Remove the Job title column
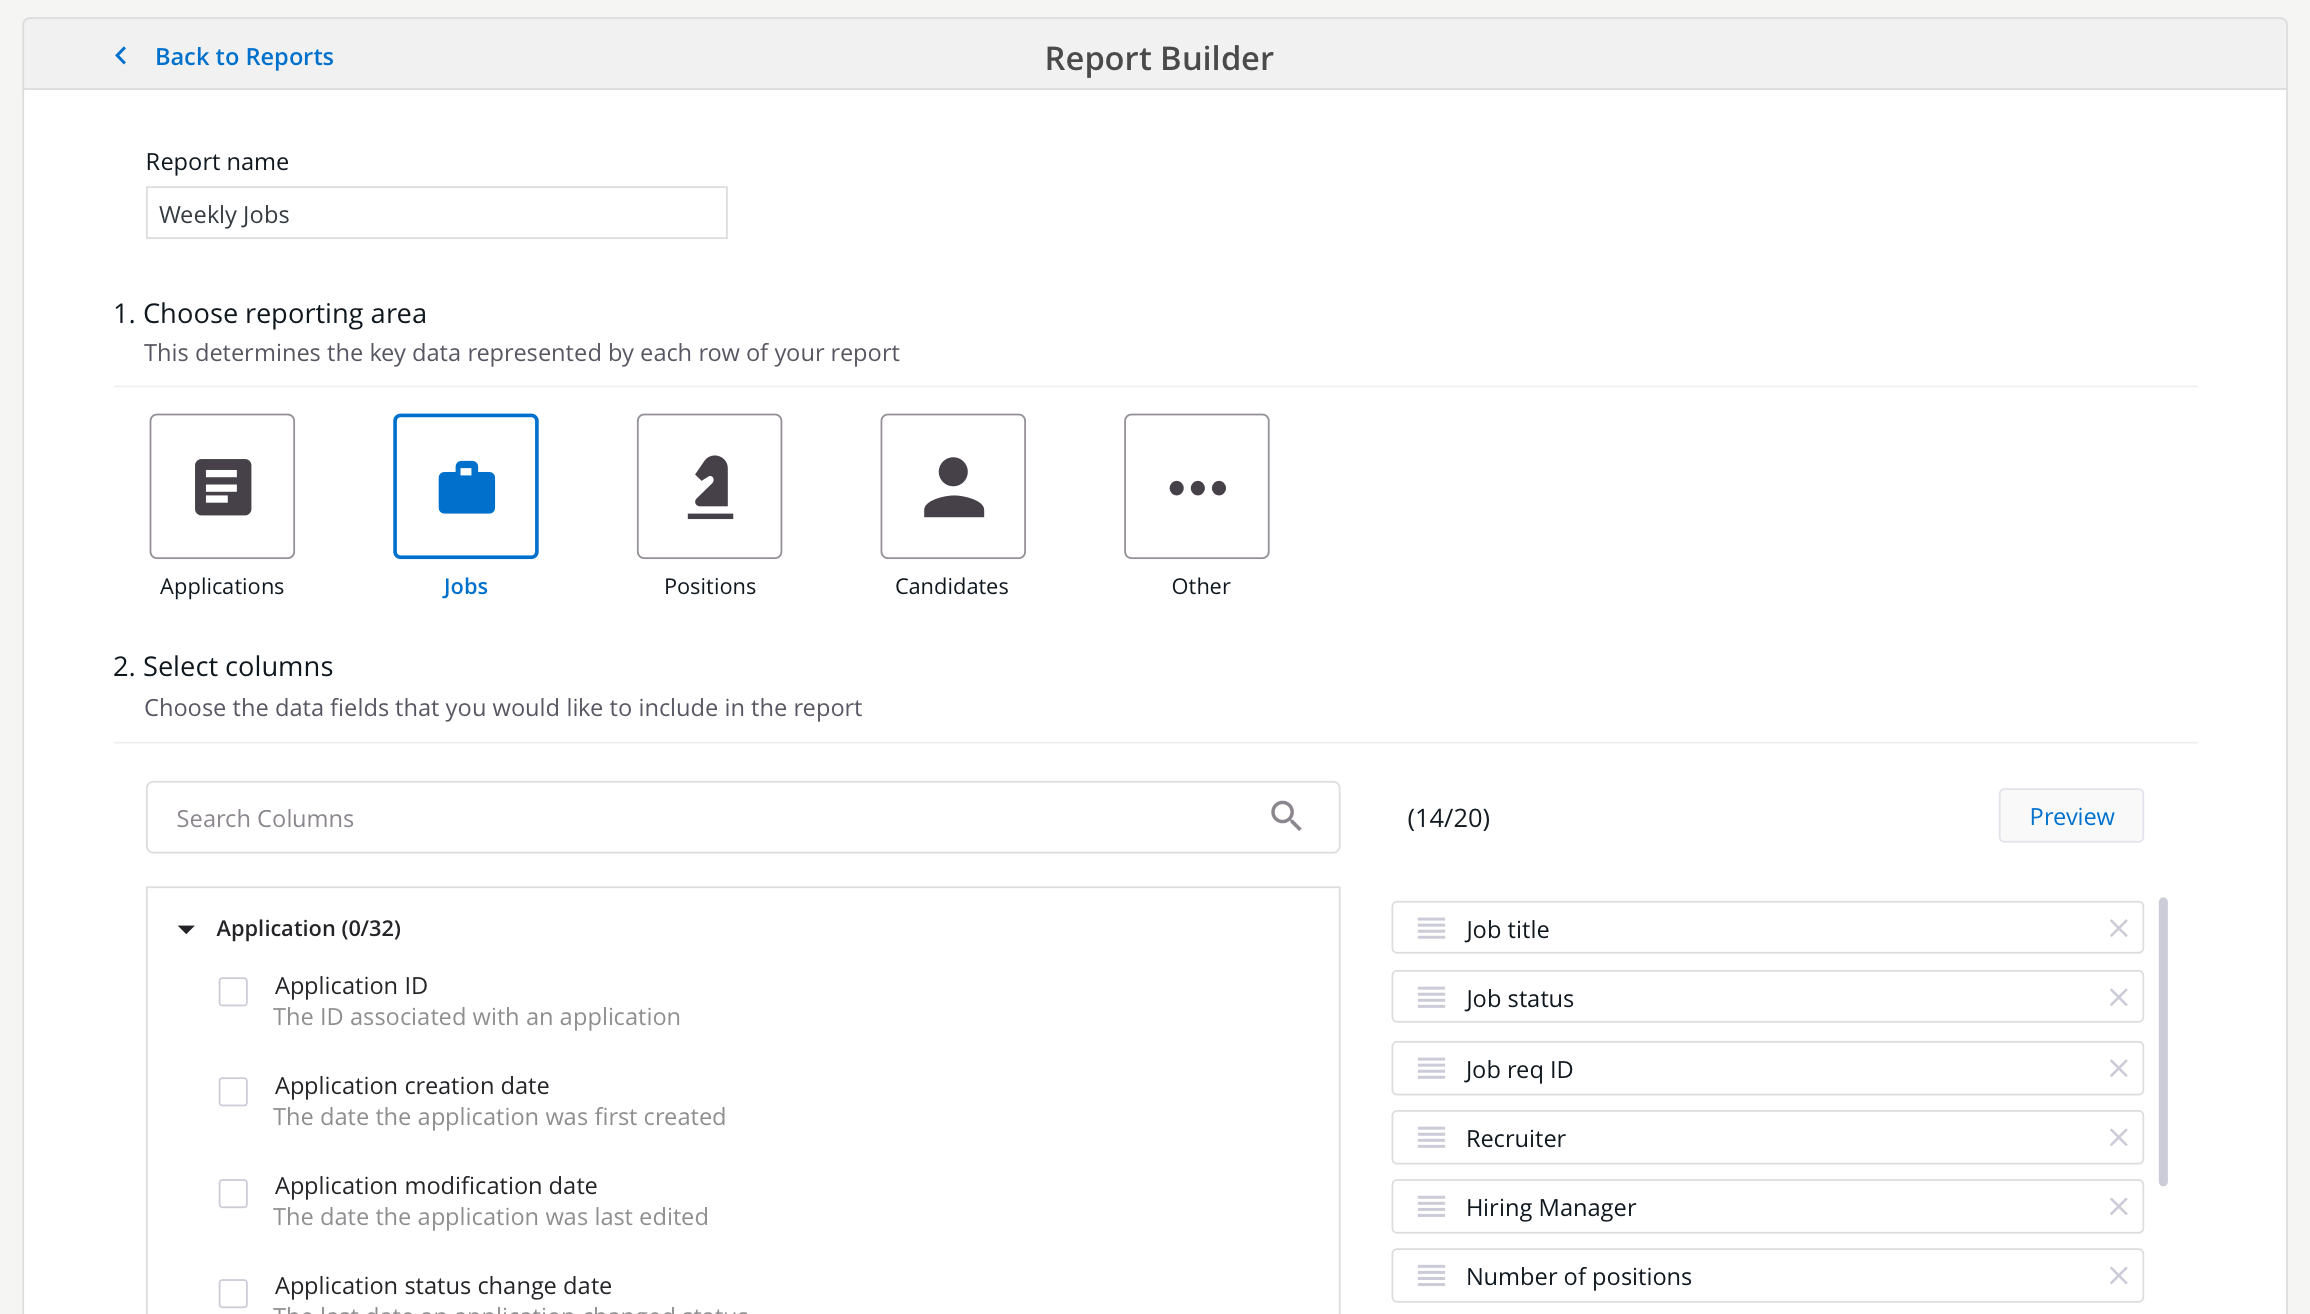Viewport: 2310px width, 1314px height. coord(2118,928)
